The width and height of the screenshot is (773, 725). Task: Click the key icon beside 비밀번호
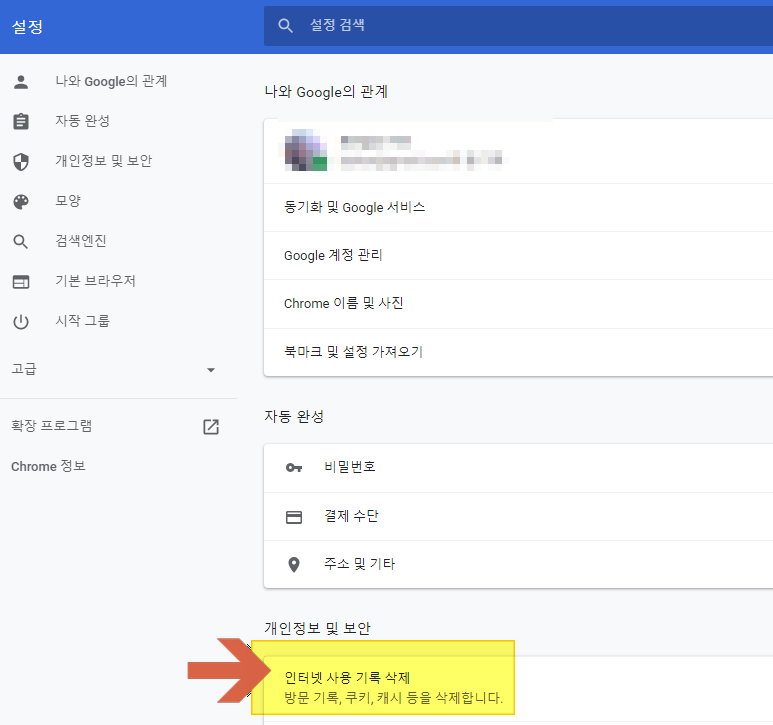294,468
